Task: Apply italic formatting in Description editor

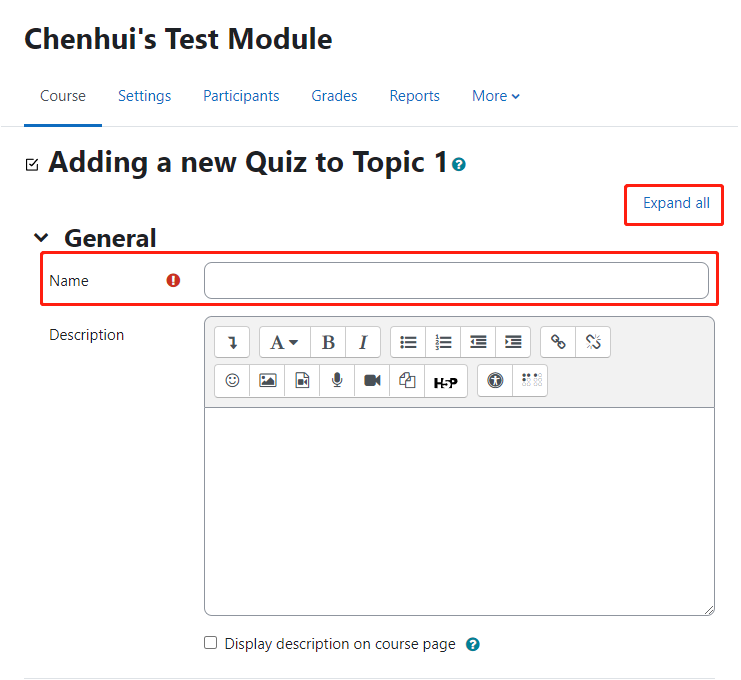Action: pos(363,342)
